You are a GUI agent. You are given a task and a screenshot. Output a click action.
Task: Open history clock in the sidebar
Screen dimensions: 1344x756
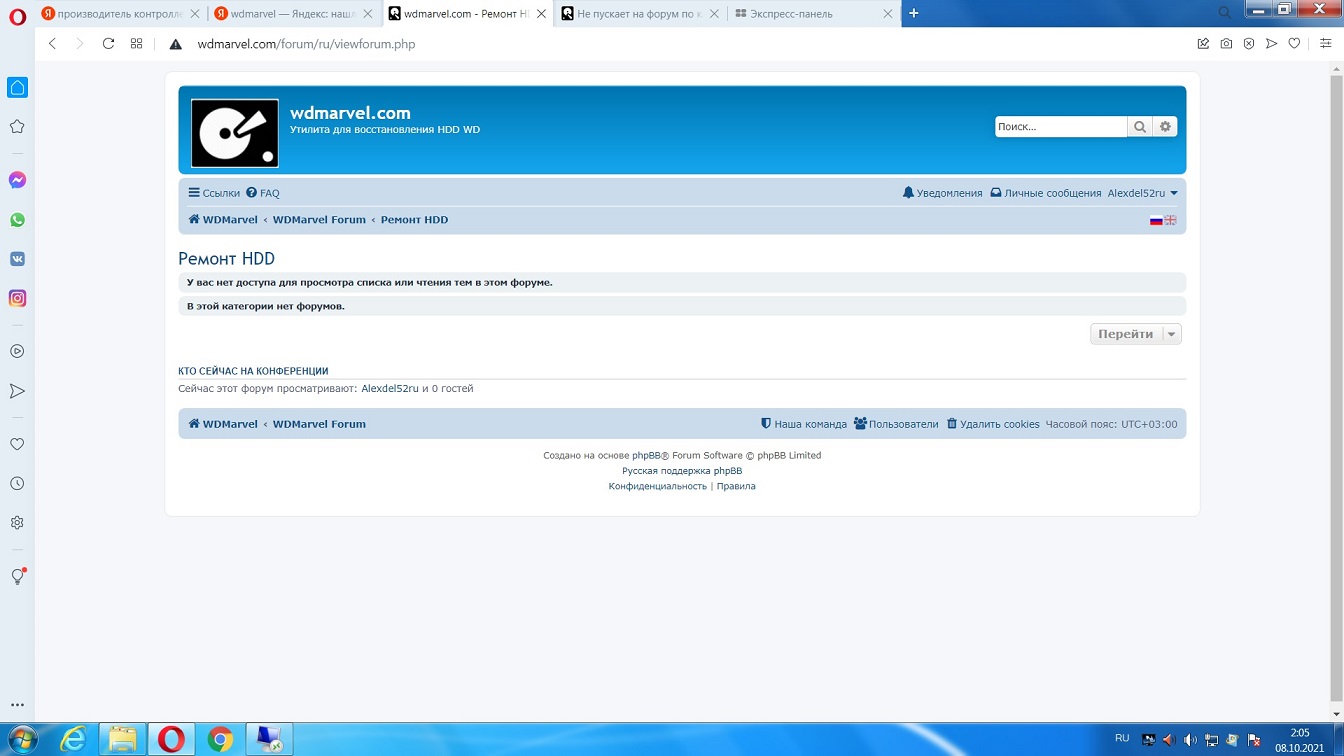[x=17, y=484]
